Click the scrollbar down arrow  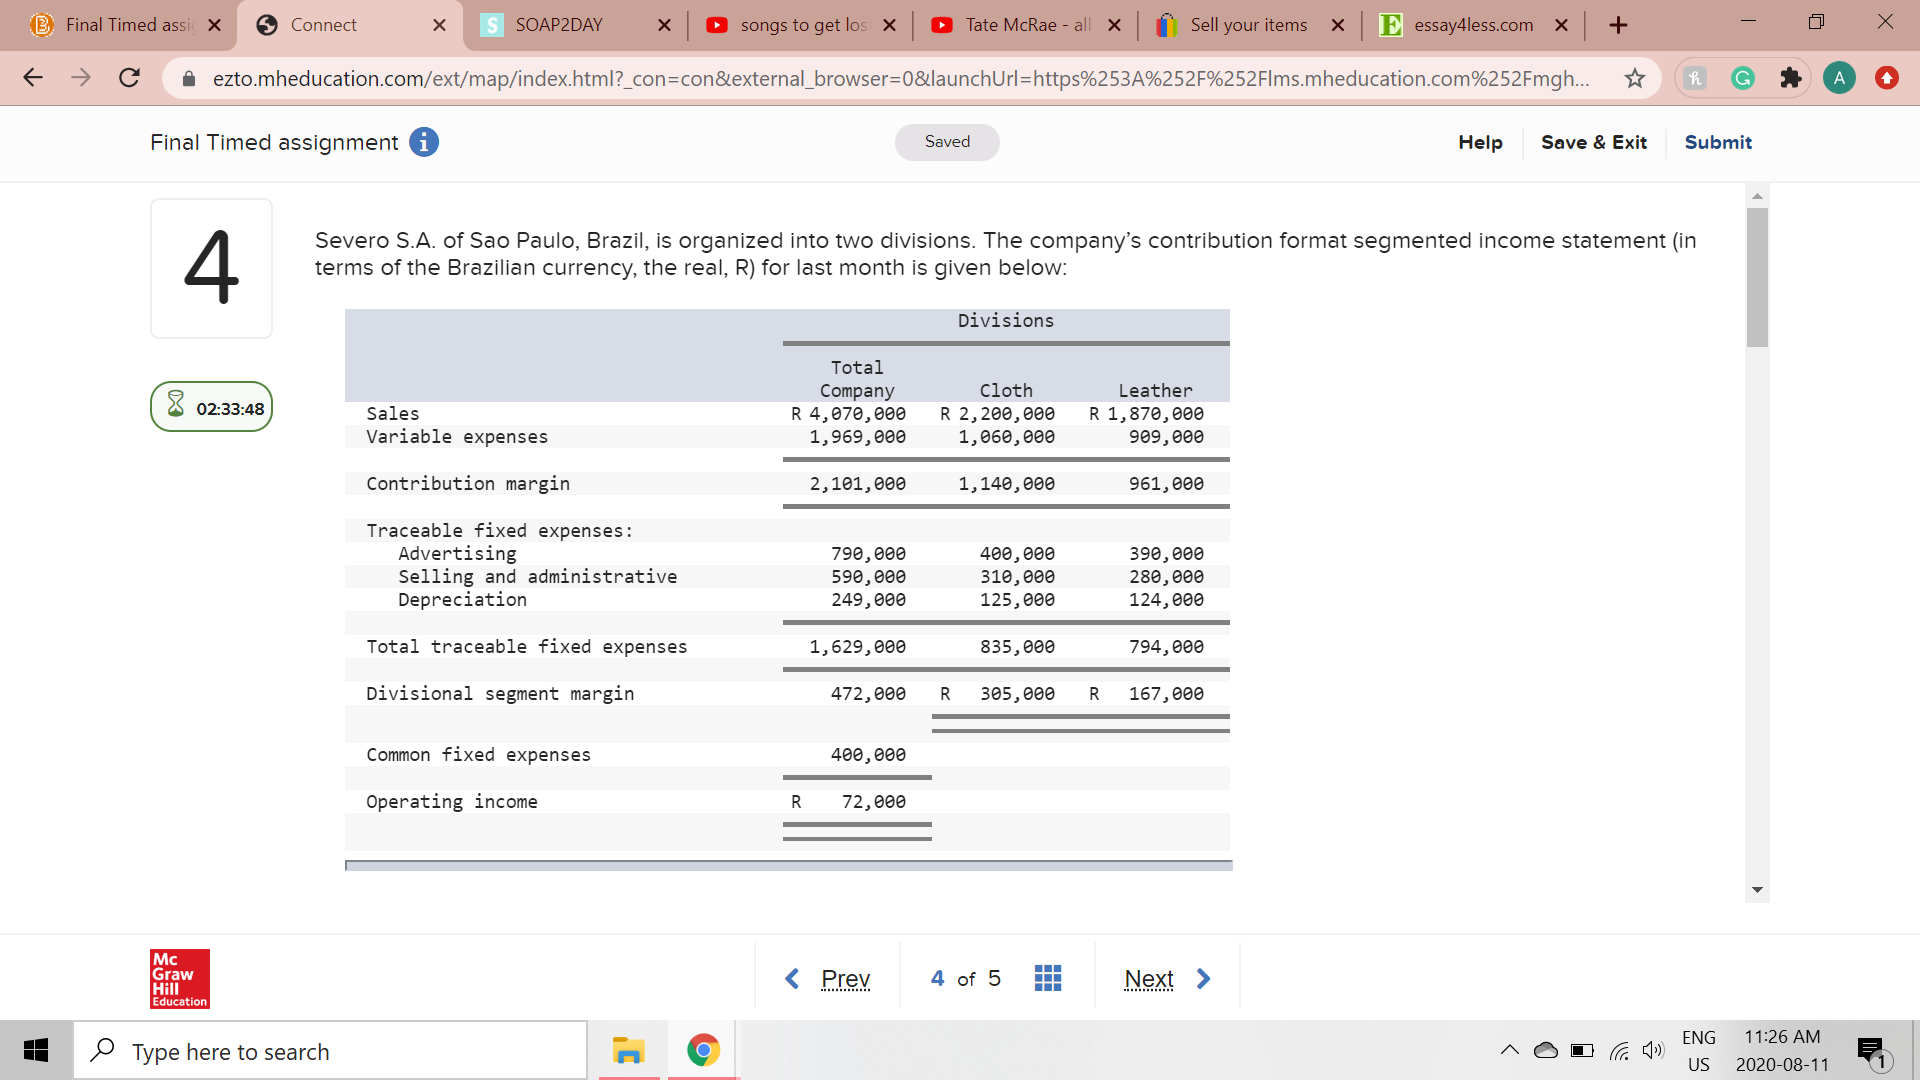tap(1757, 889)
